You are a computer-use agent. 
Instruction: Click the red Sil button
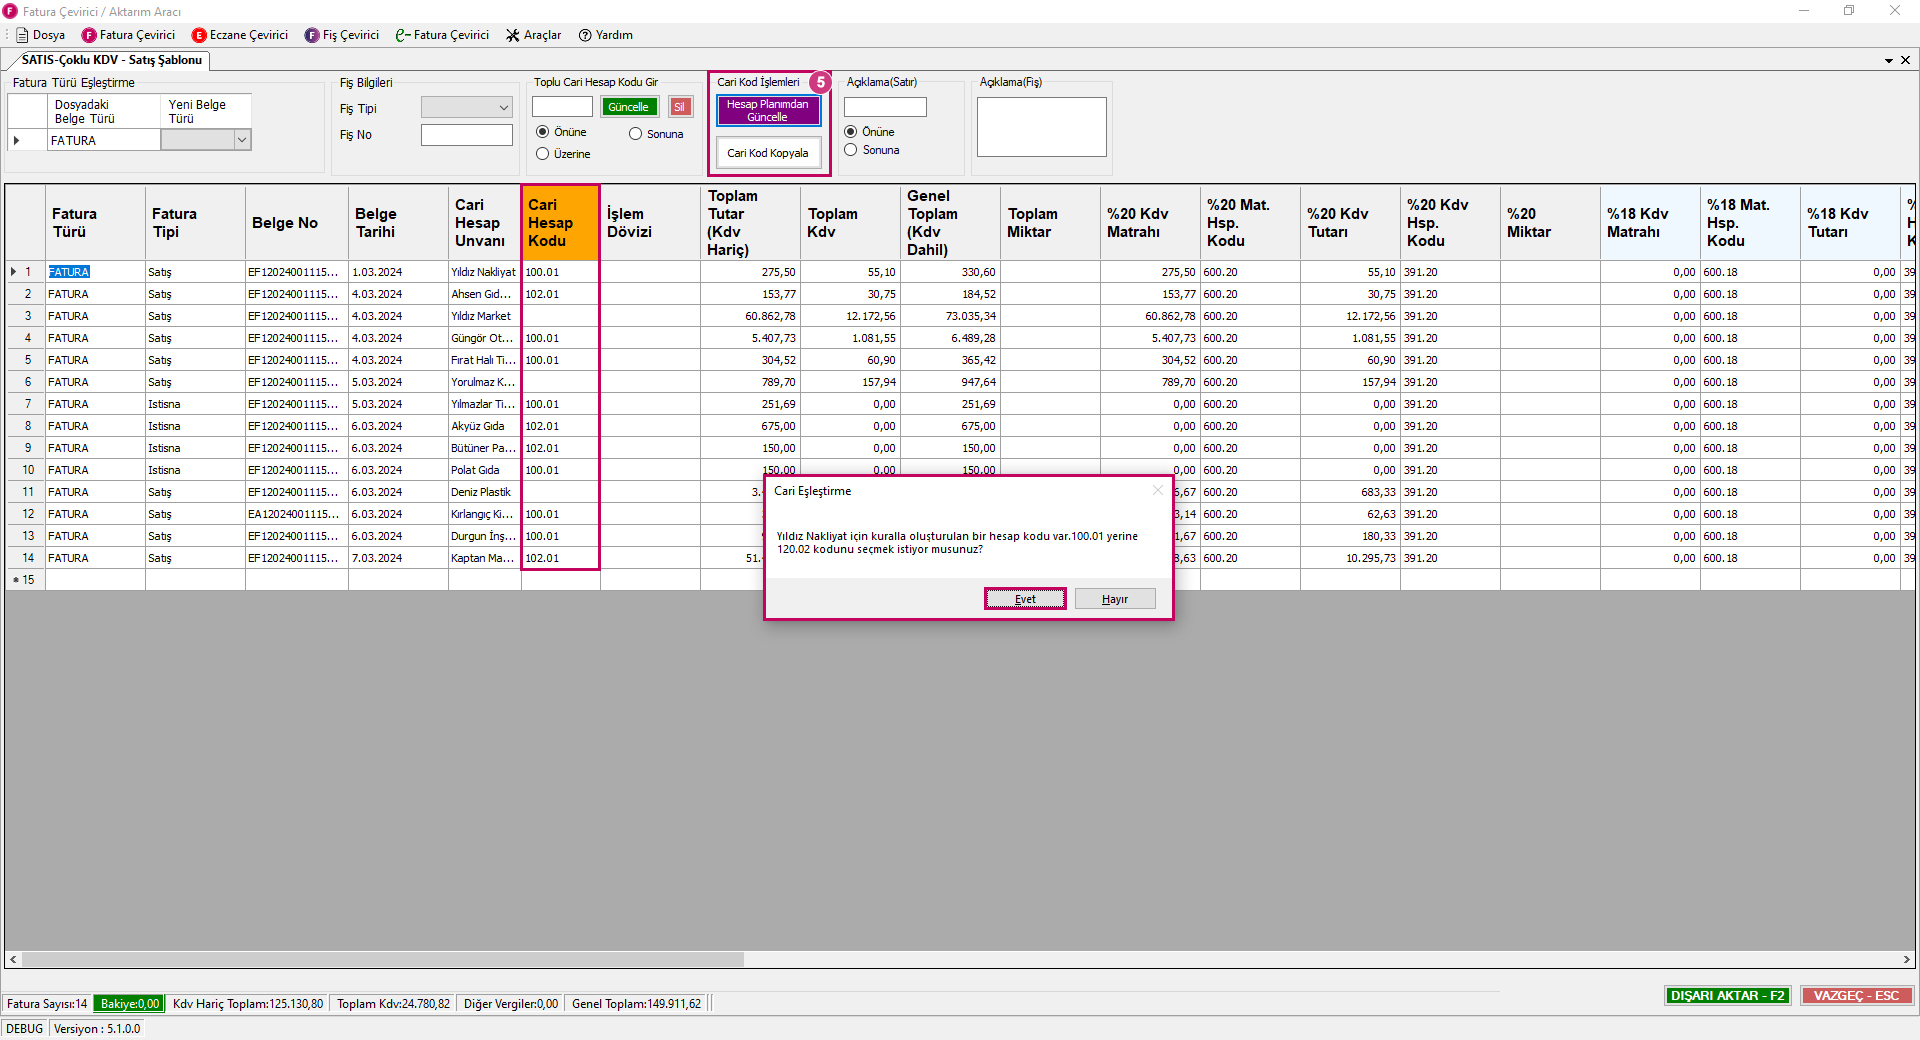click(680, 107)
